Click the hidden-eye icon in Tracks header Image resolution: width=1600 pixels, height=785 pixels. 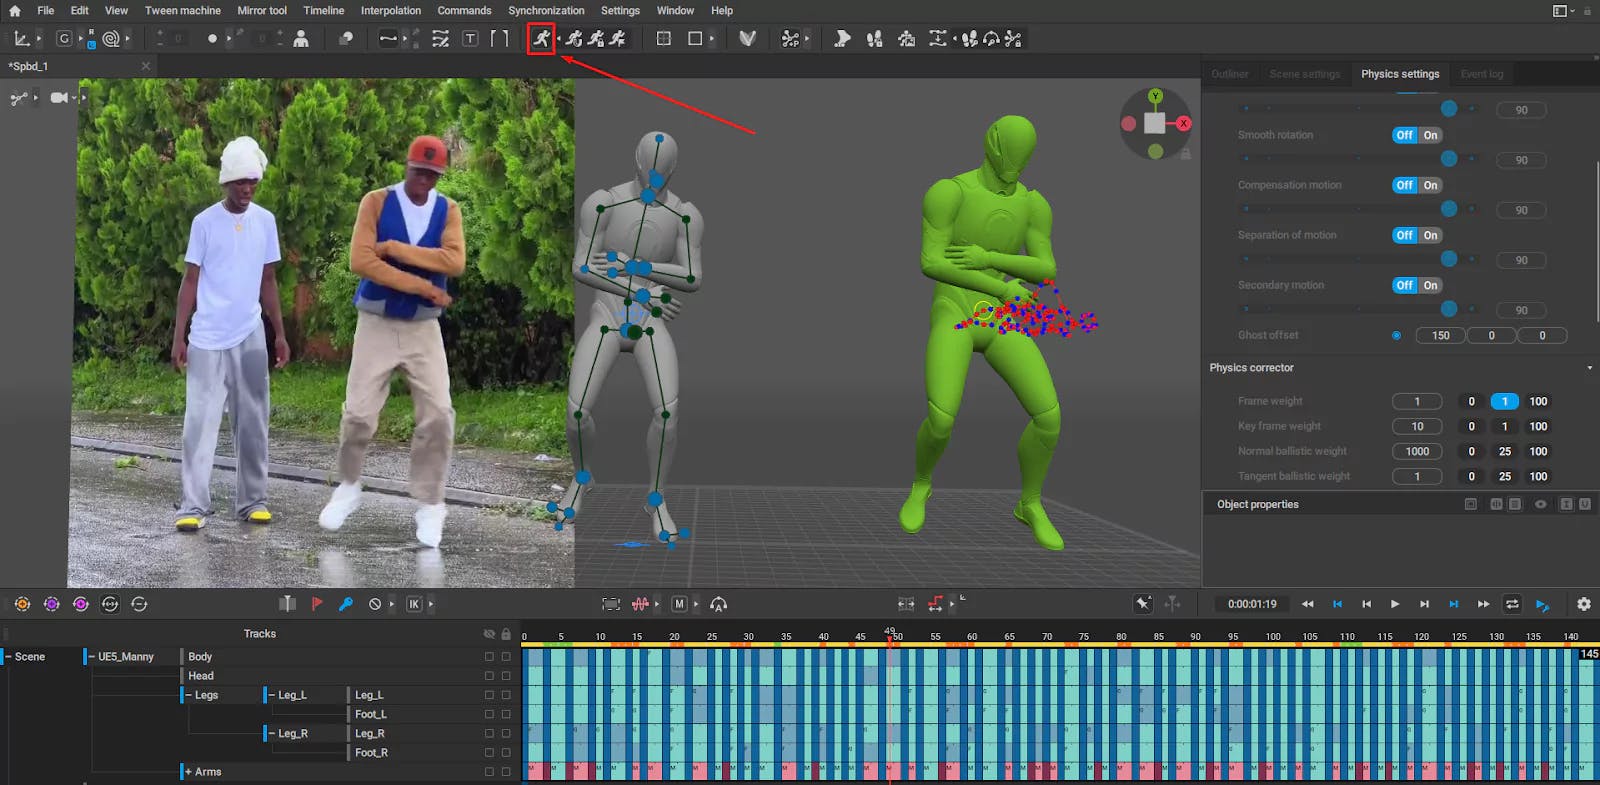tap(489, 634)
